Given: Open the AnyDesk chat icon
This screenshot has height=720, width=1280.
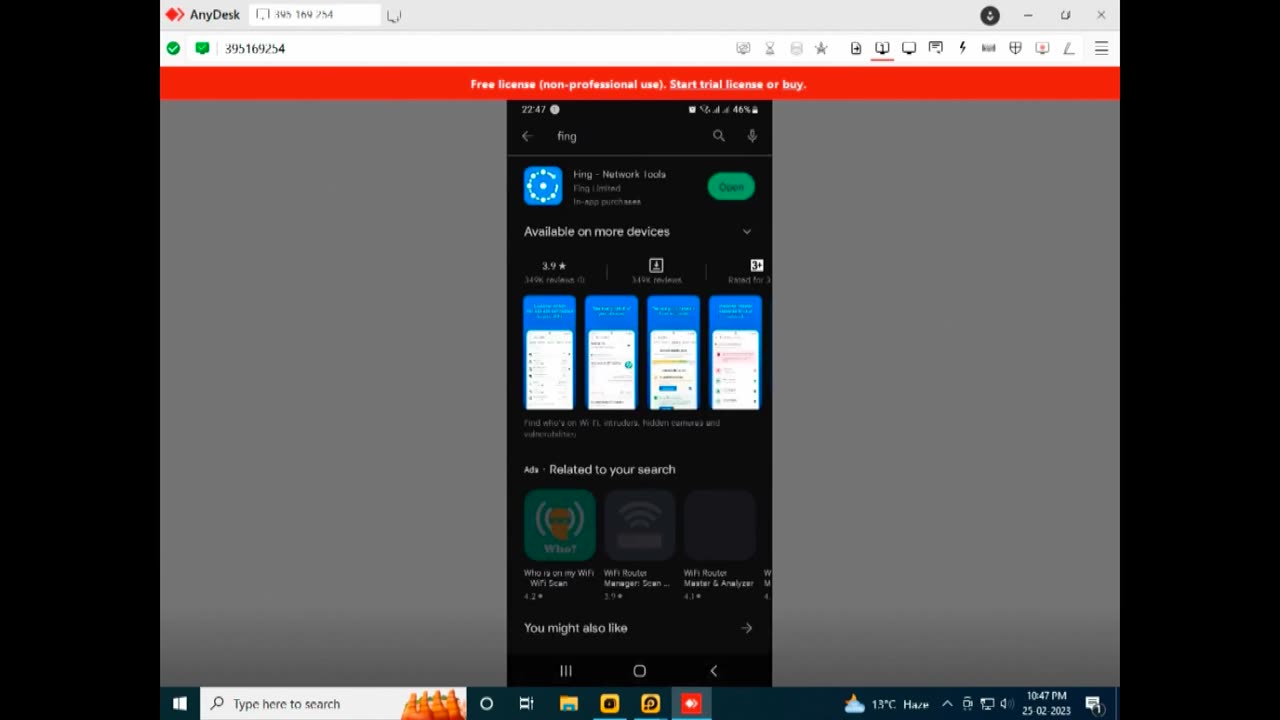Looking at the screenshot, I should click(x=935, y=48).
